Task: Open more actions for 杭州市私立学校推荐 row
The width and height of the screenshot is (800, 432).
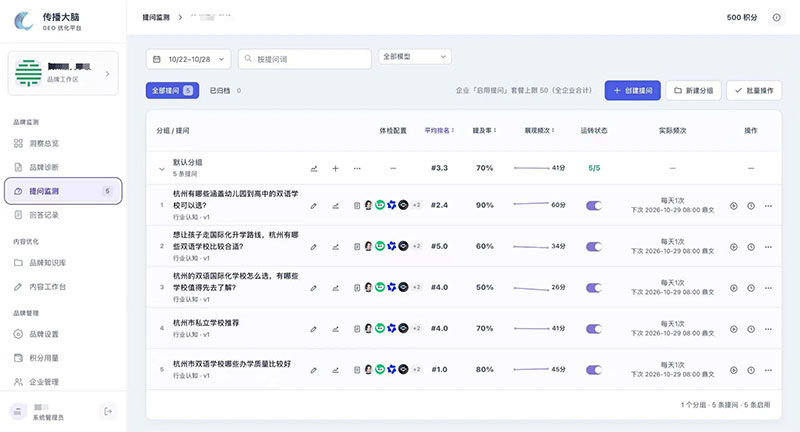Action: click(x=768, y=329)
